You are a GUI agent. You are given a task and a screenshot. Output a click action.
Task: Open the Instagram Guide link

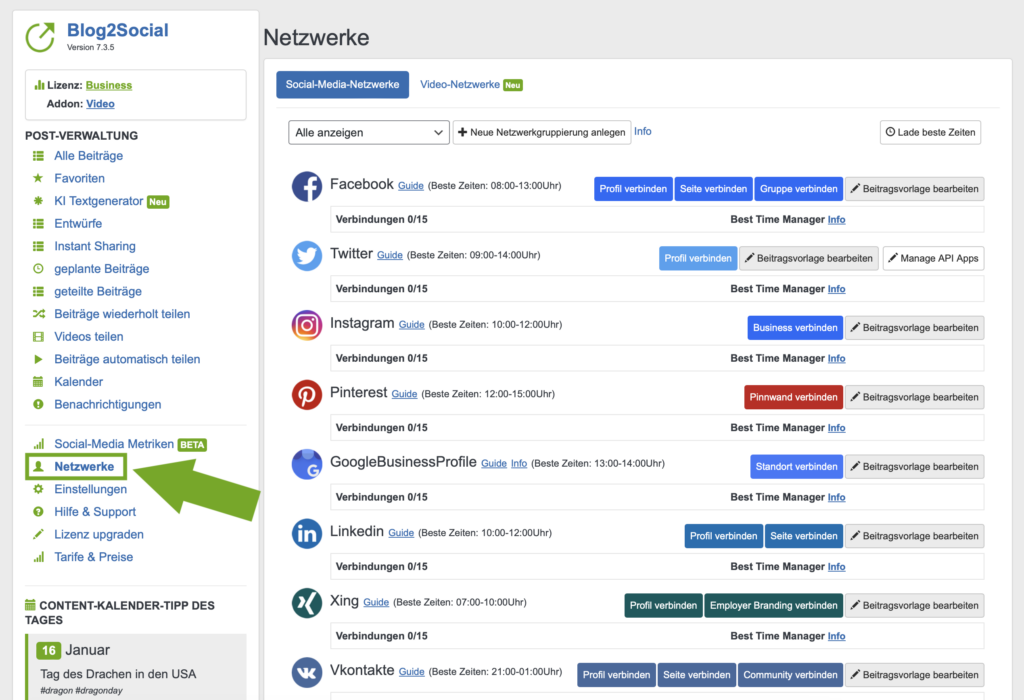(x=411, y=325)
